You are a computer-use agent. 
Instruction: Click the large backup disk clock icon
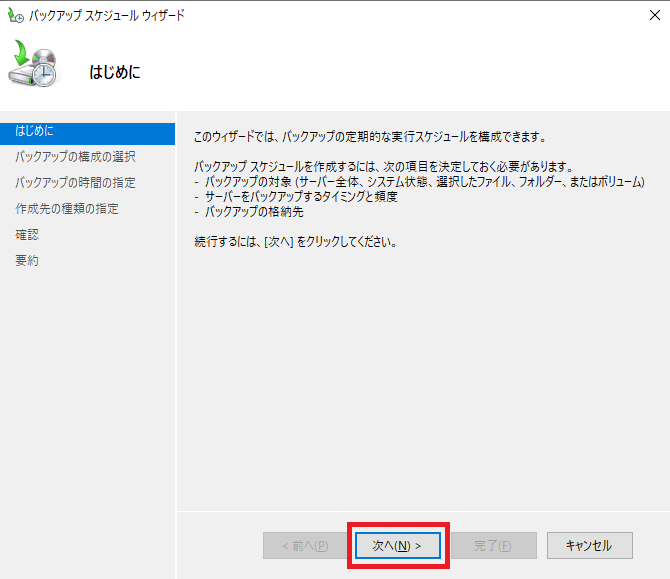34,65
